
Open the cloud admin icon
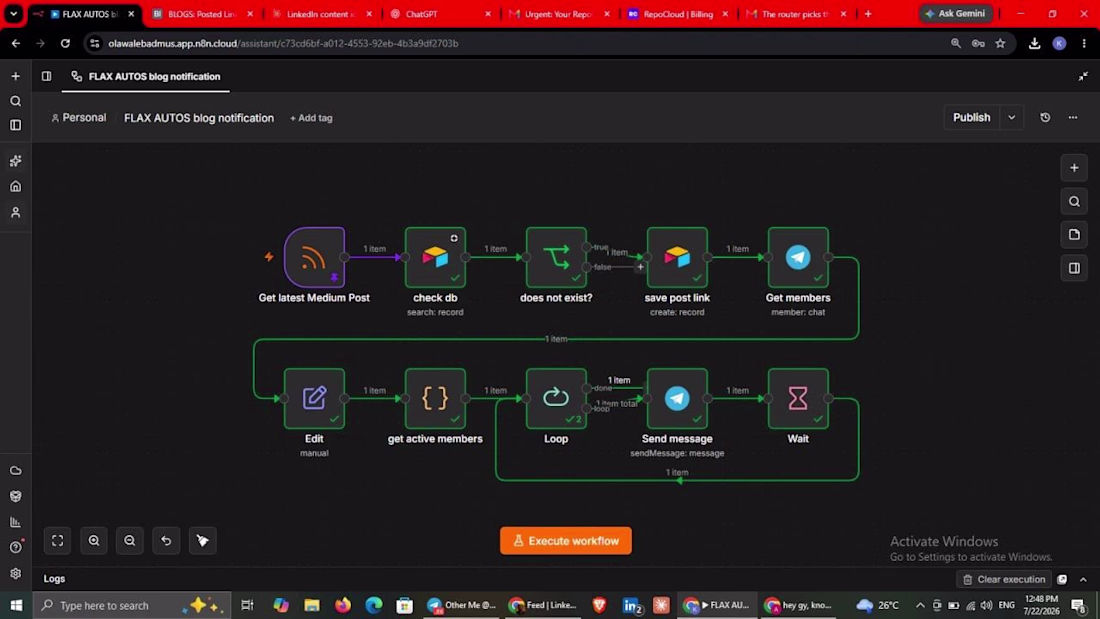[15, 470]
